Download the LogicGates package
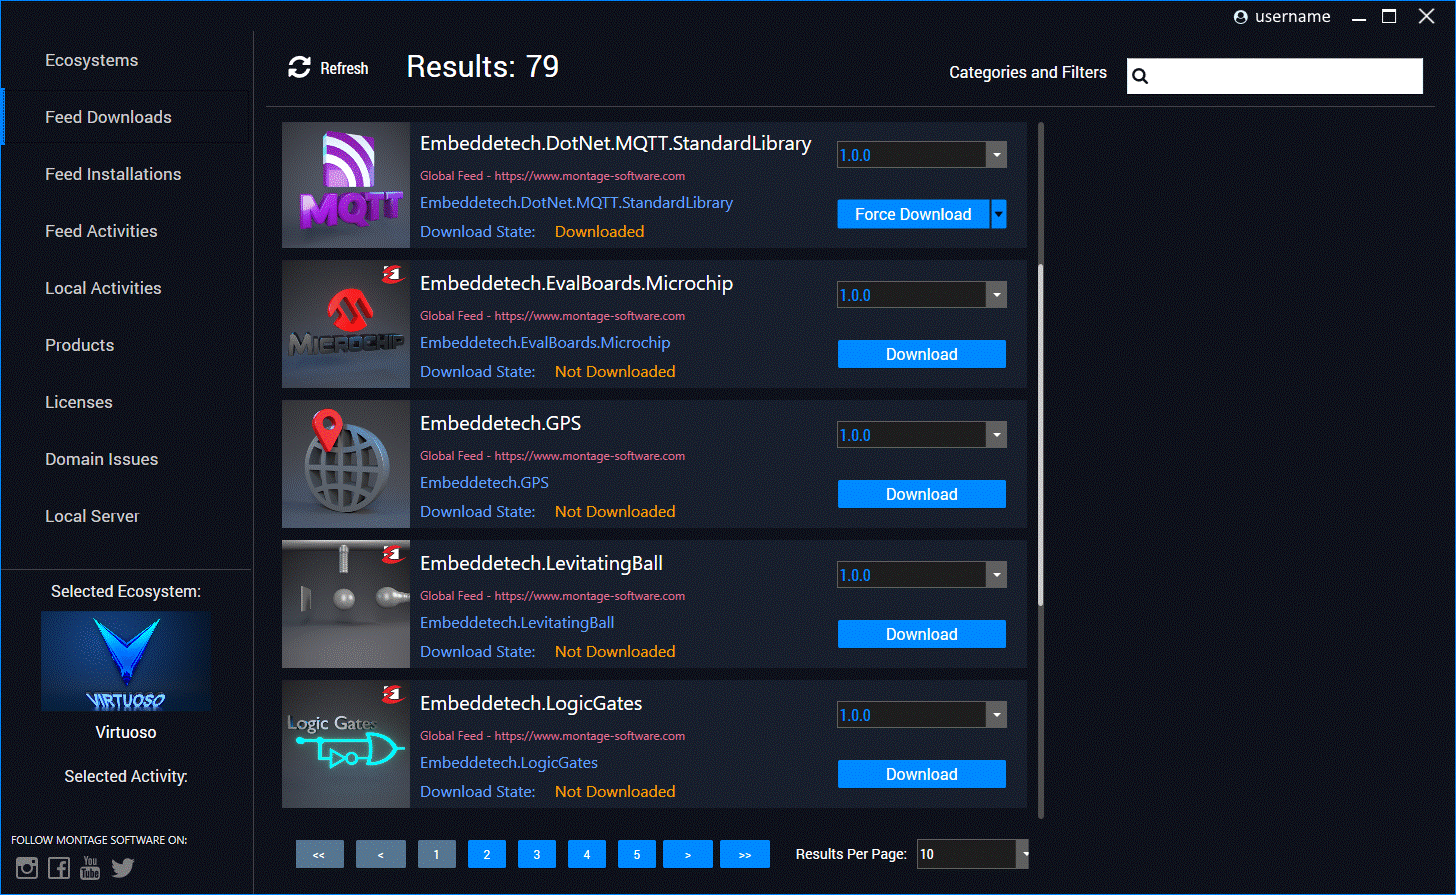The image size is (1456, 895). pos(922,774)
